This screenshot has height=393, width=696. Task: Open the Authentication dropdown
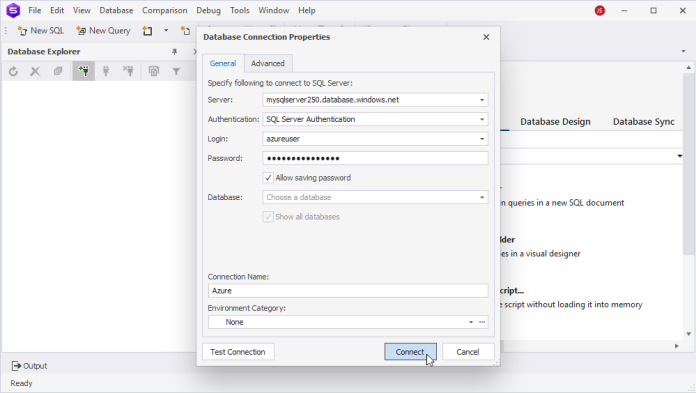[x=482, y=119]
